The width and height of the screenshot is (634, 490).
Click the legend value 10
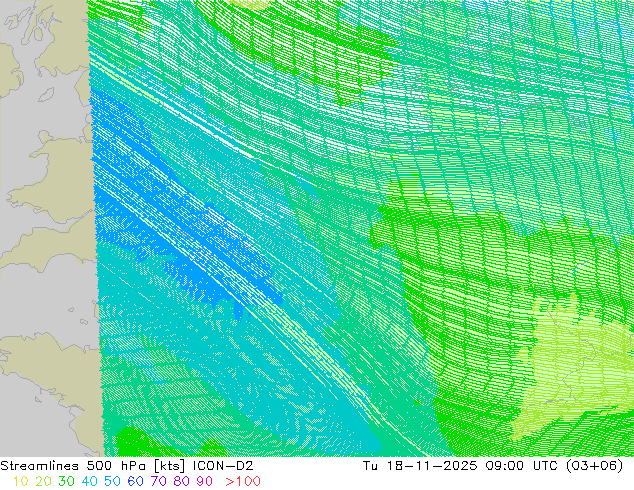(x=20, y=481)
